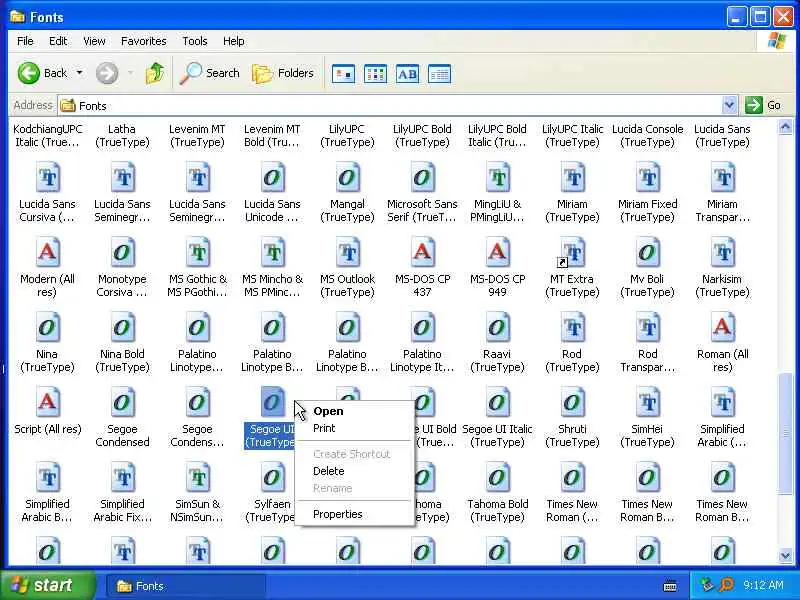Choose Properties in the context menu

point(355,514)
